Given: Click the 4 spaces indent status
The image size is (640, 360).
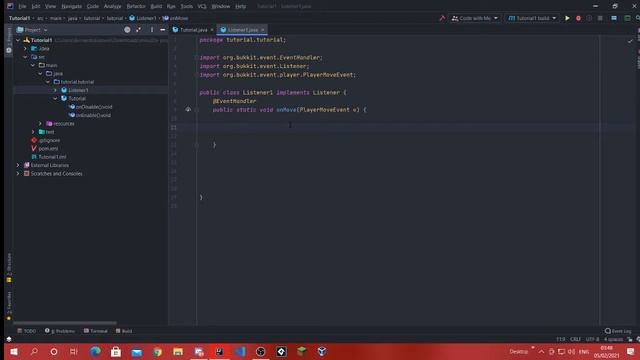Looking at the screenshot, I should tap(613, 339).
